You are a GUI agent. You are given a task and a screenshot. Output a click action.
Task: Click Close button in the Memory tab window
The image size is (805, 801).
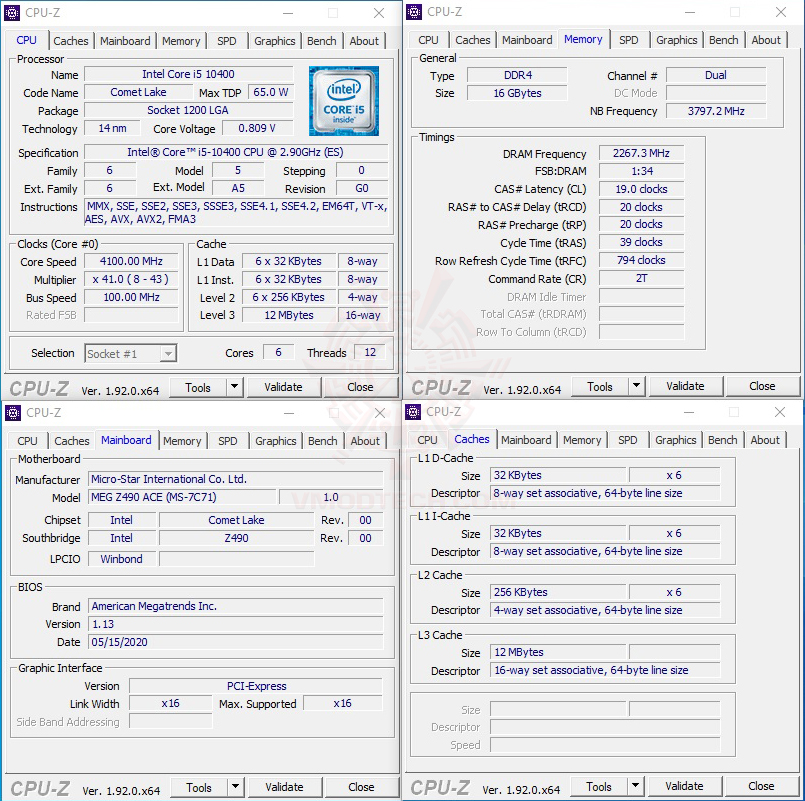(762, 386)
